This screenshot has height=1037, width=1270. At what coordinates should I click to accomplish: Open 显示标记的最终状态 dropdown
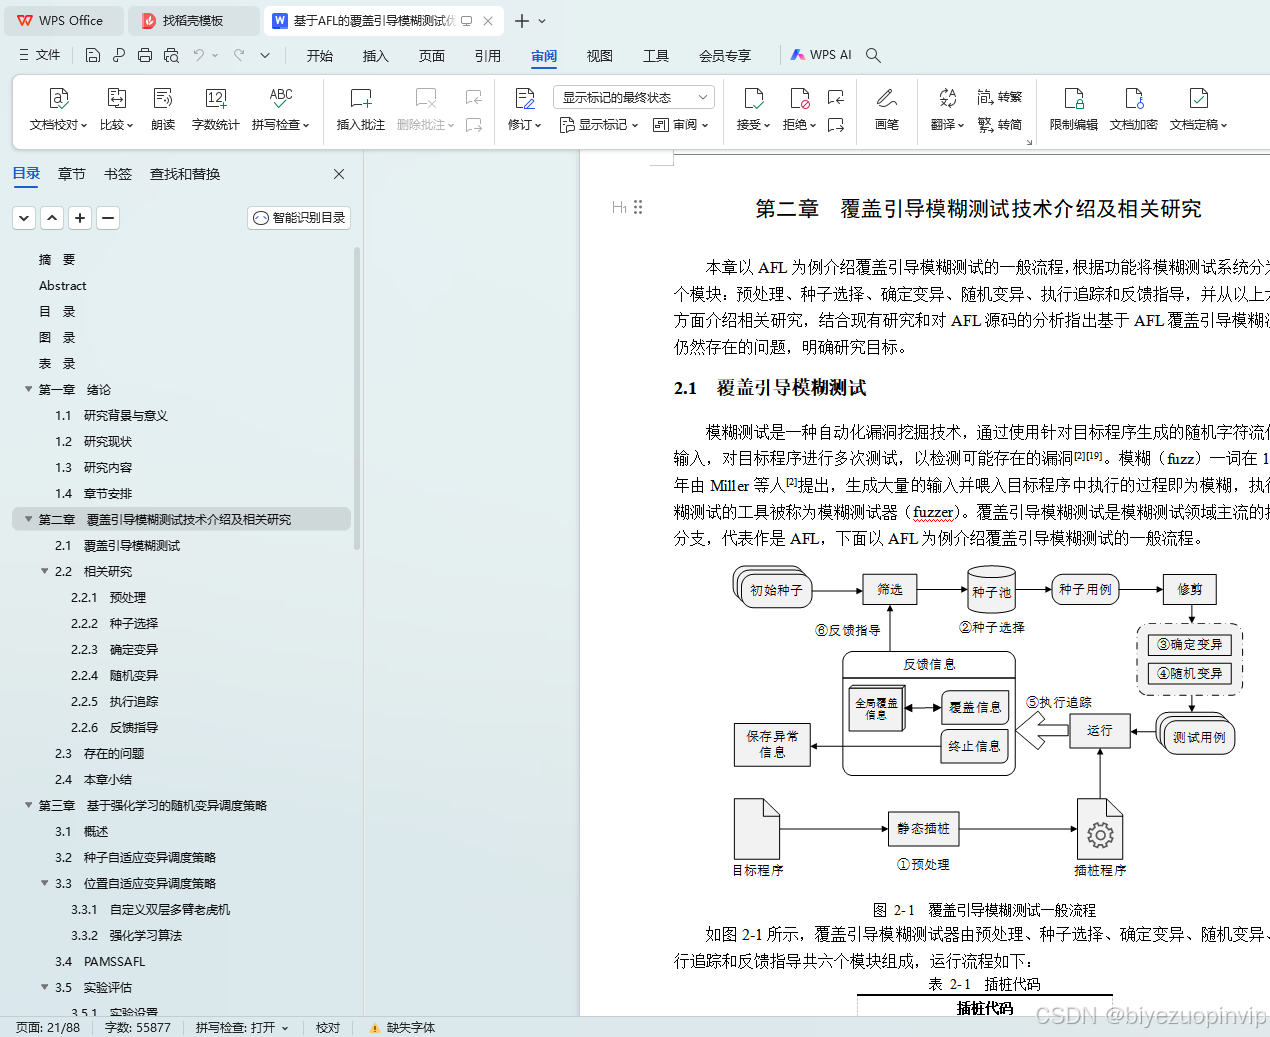(634, 97)
